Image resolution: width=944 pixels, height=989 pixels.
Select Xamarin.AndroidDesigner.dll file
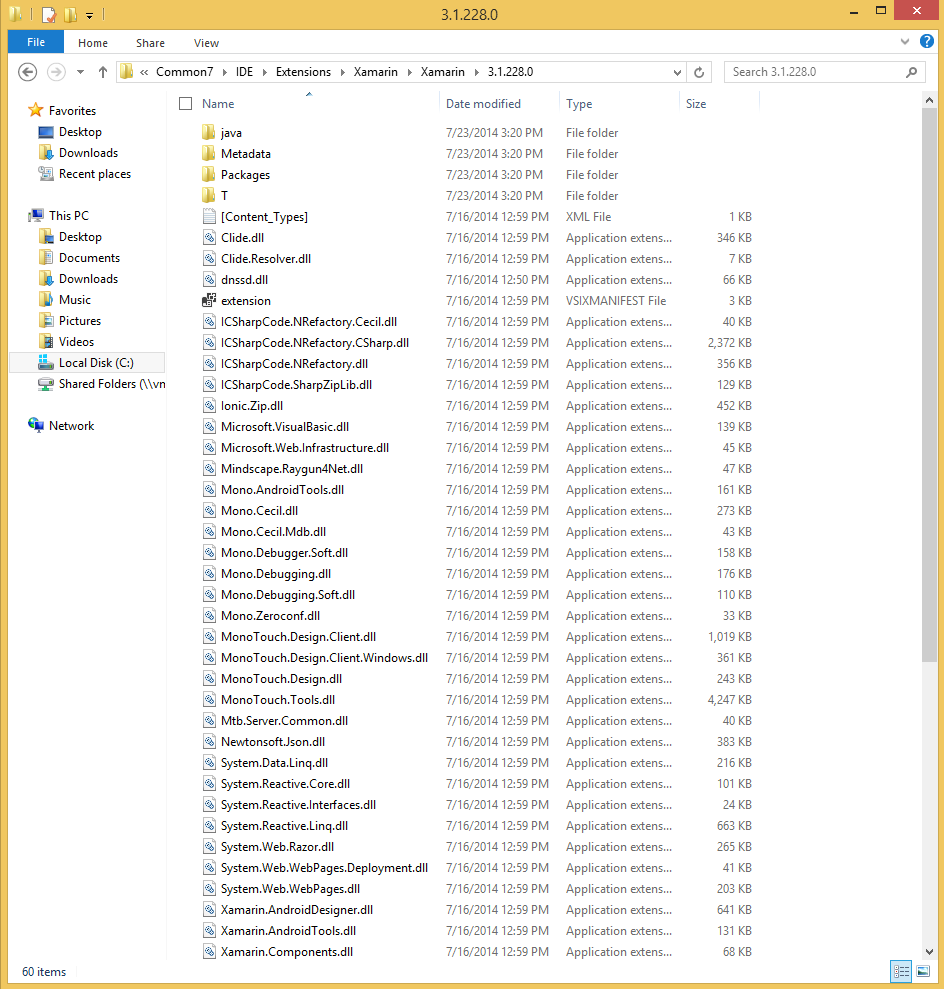click(x=296, y=910)
